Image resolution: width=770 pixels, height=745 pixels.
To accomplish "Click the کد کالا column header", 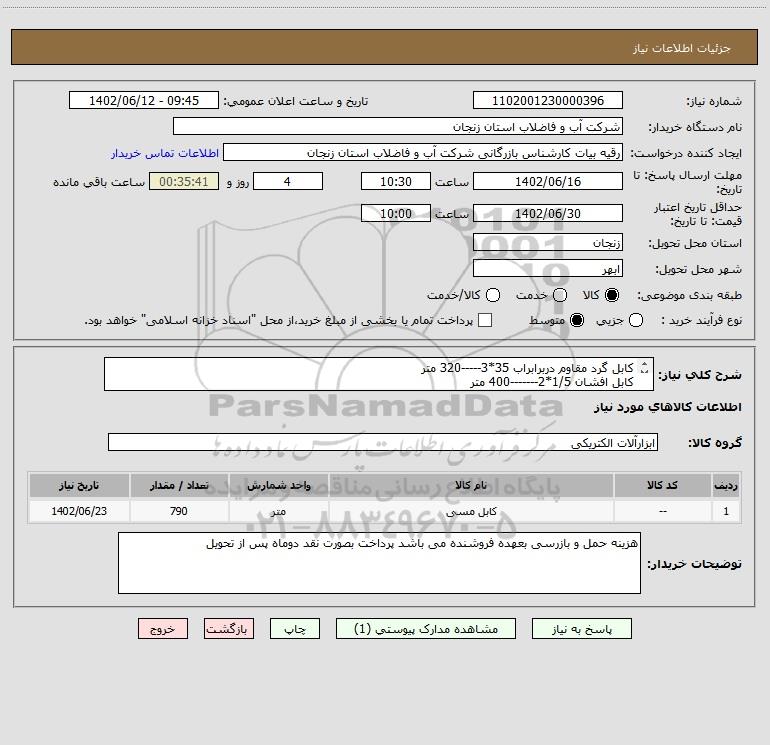I will (x=662, y=486).
